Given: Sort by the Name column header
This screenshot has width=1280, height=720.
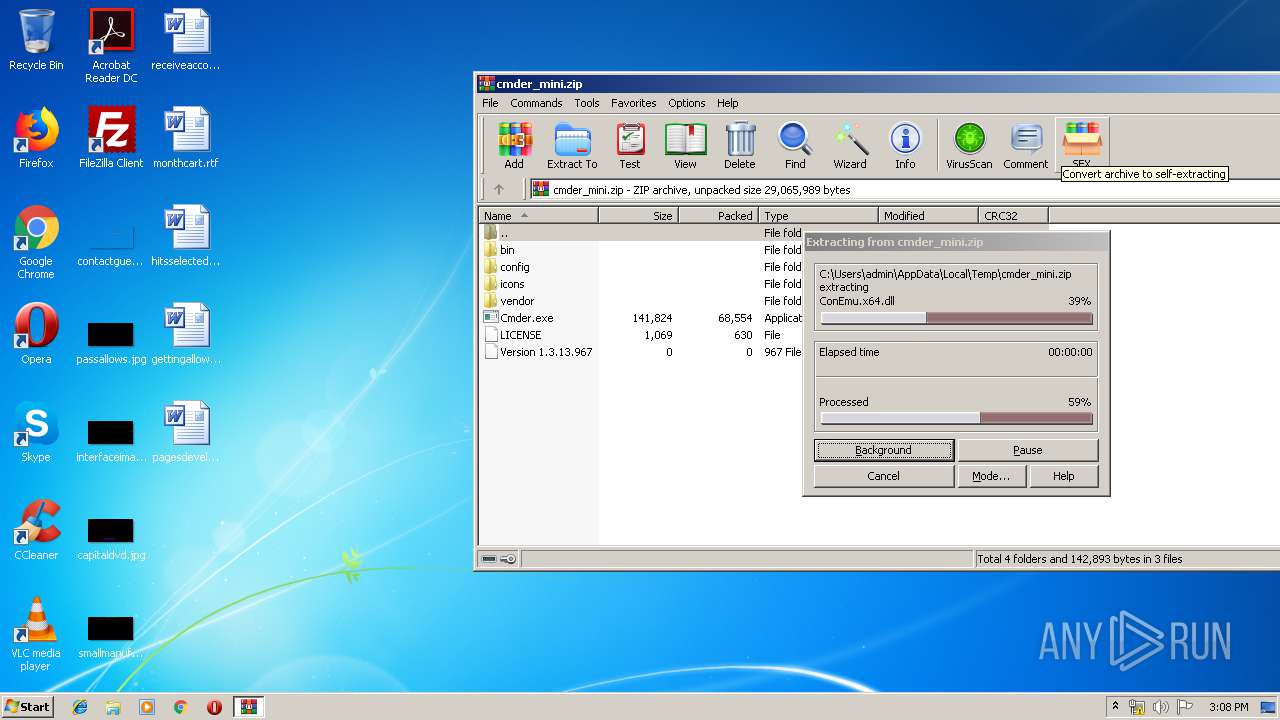Looking at the screenshot, I should pos(538,215).
